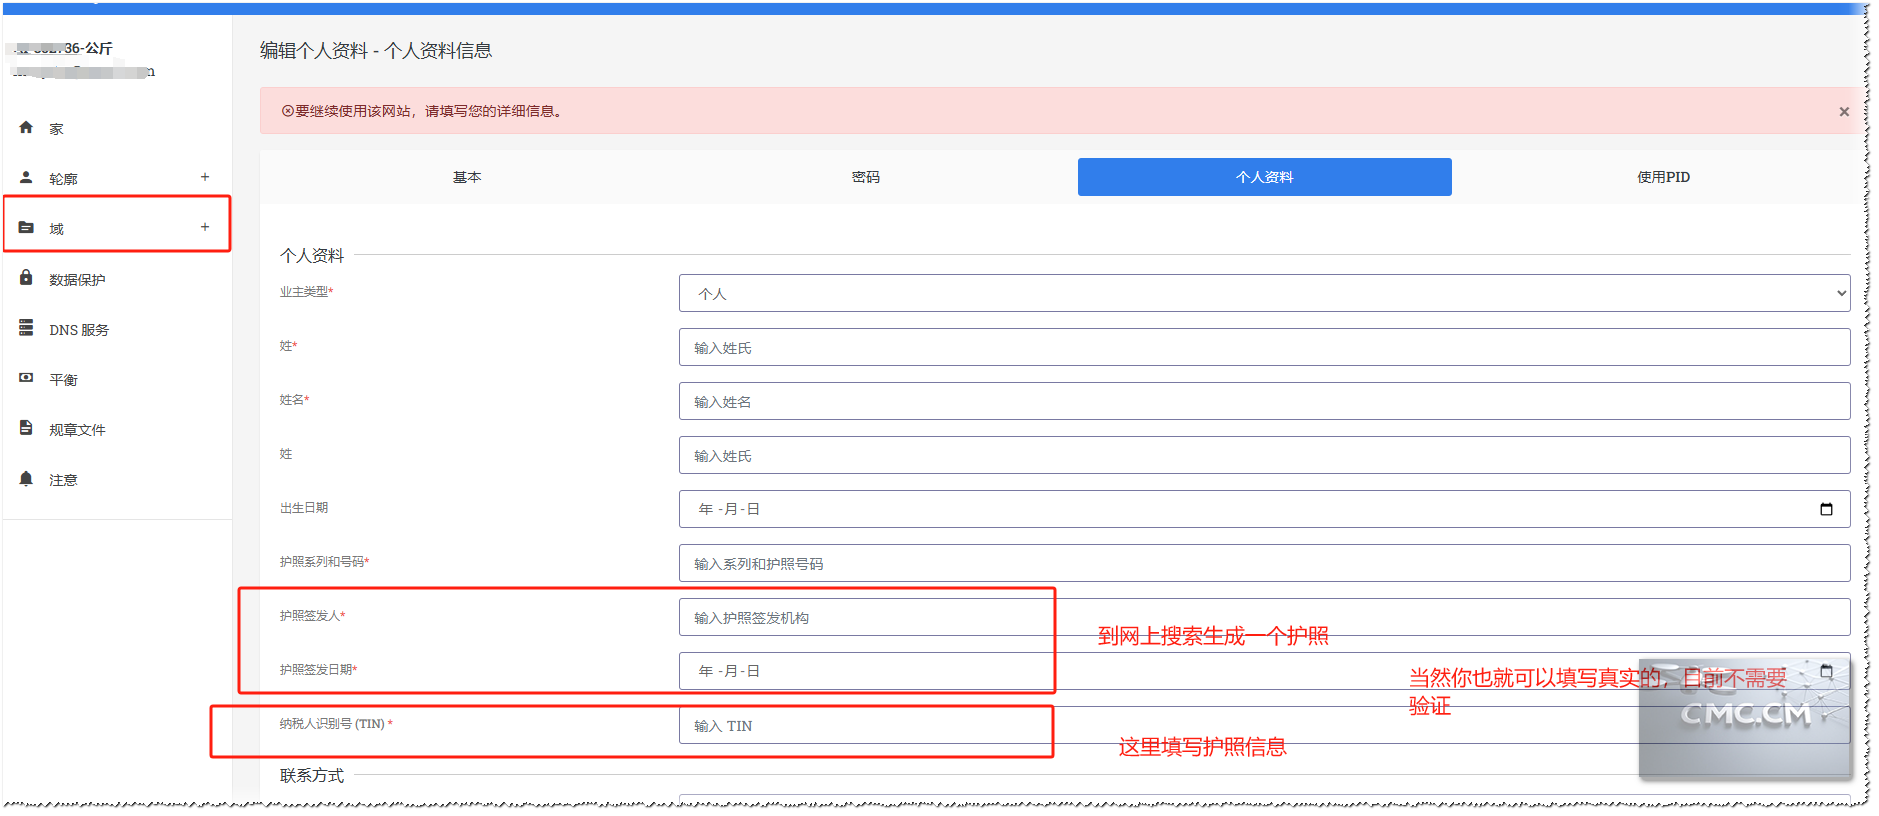Viewport: 1879px width, 816px height.
Task: Open 平衡 in the sidebar
Action: 63,380
